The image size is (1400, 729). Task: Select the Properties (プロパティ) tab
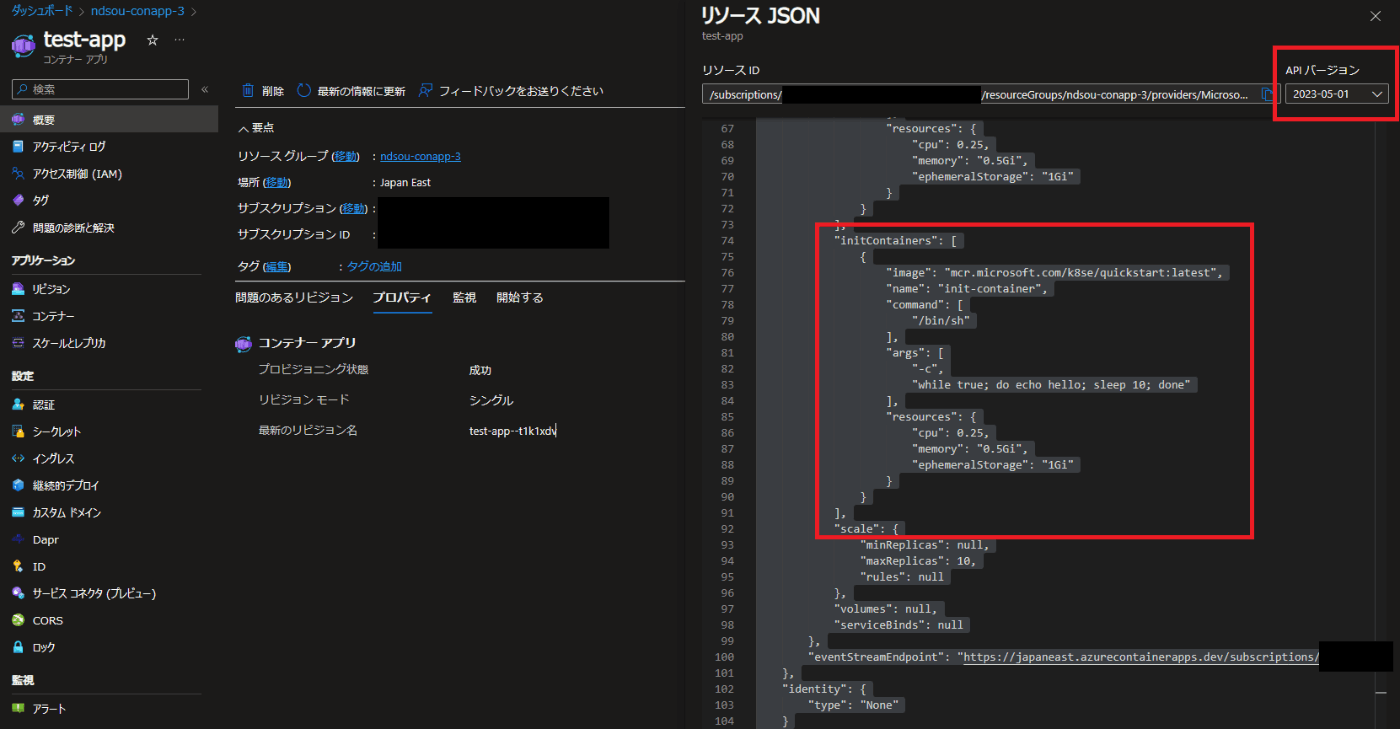point(402,298)
